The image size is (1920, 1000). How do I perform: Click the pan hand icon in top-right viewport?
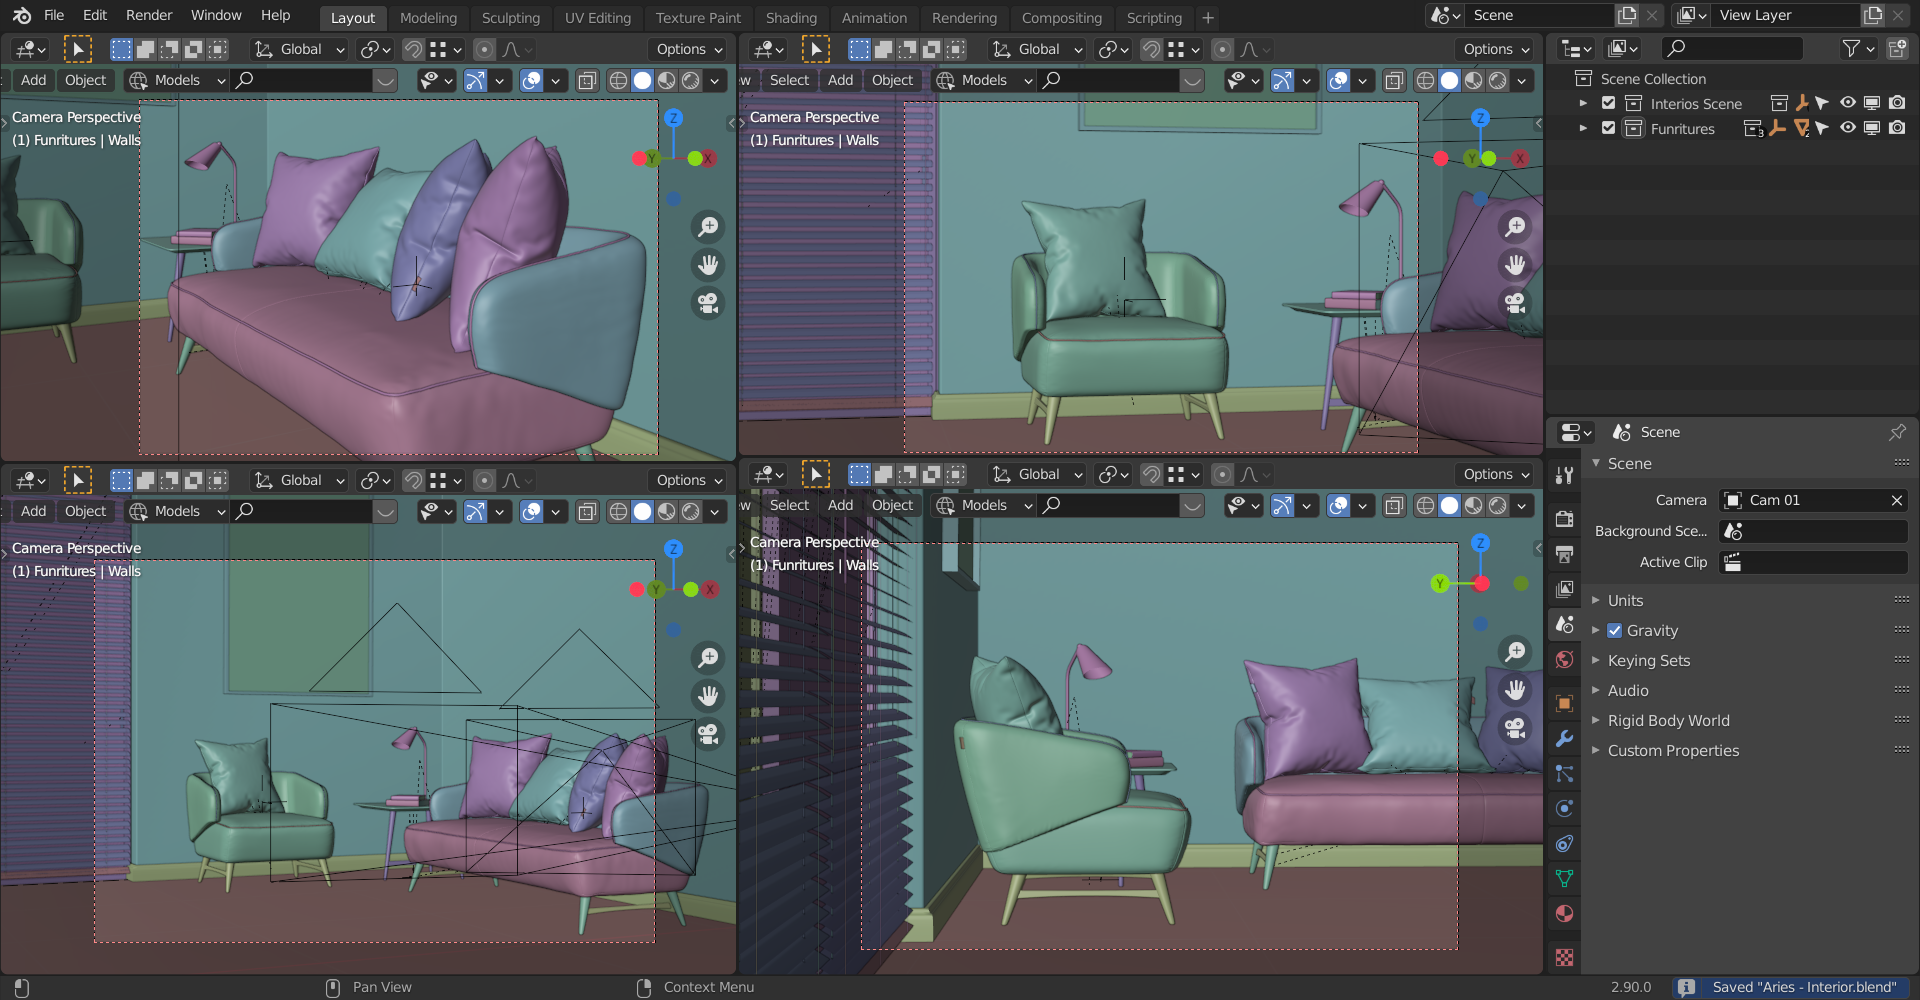1515,265
